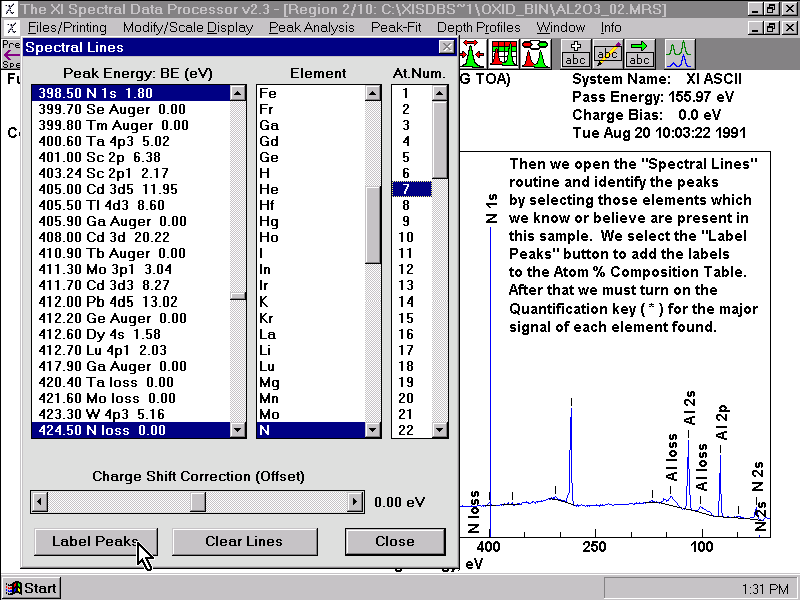Click the peak width arrows toolbar icon

pyautogui.click(x=472, y=54)
